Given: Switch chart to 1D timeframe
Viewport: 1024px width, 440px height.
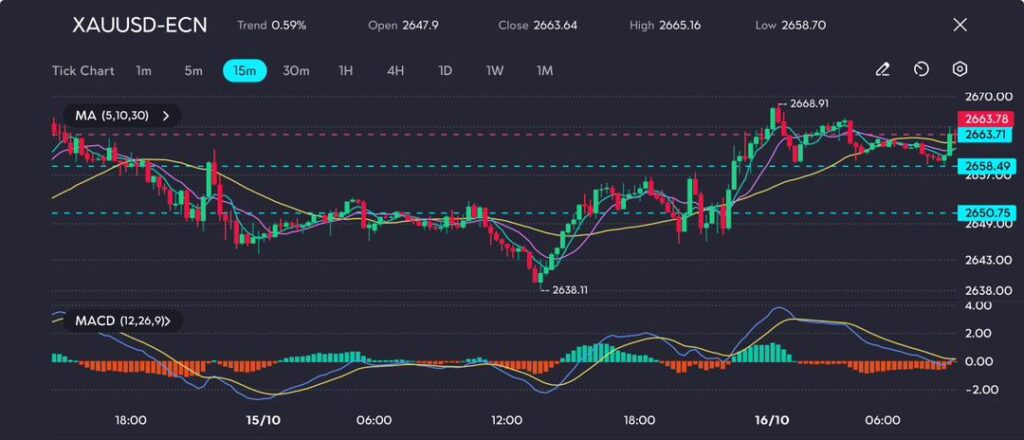Looking at the screenshot, I should pyautogui.click(x=445, y=71).
